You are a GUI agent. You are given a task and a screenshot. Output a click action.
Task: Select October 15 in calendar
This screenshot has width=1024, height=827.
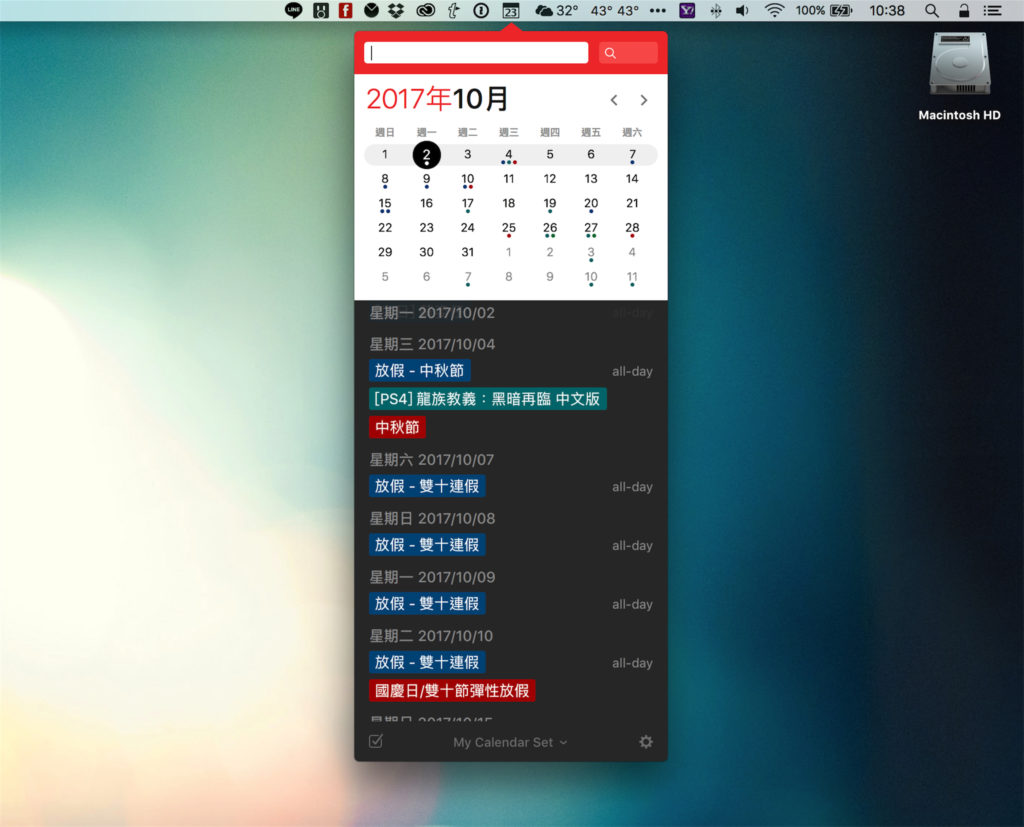click(x=385, y=204)
